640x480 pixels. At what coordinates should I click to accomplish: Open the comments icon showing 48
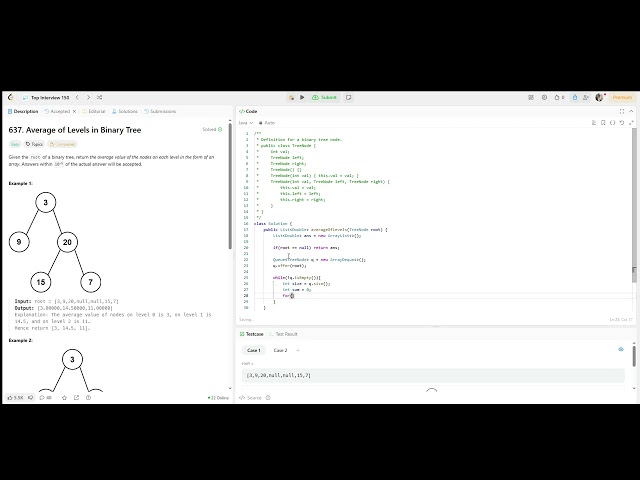click(44, 397)
